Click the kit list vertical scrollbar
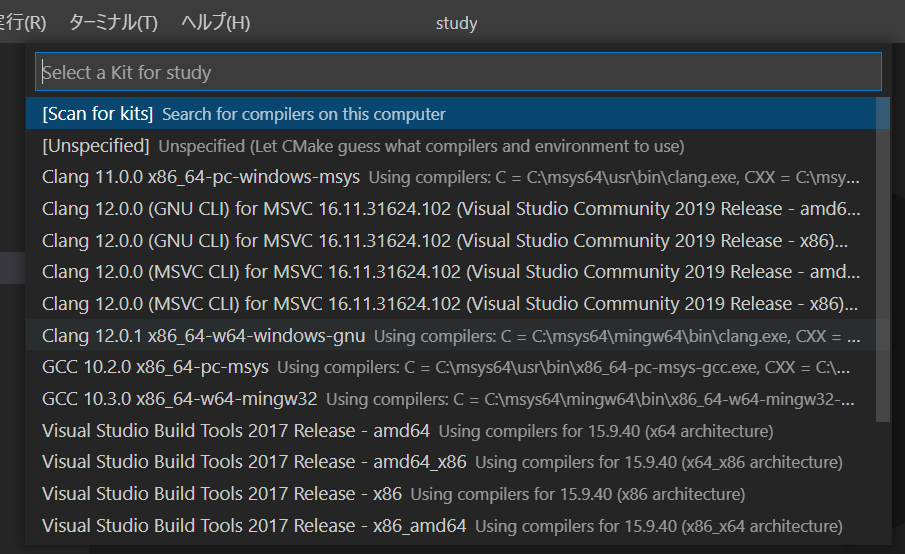 click(883, 260)
